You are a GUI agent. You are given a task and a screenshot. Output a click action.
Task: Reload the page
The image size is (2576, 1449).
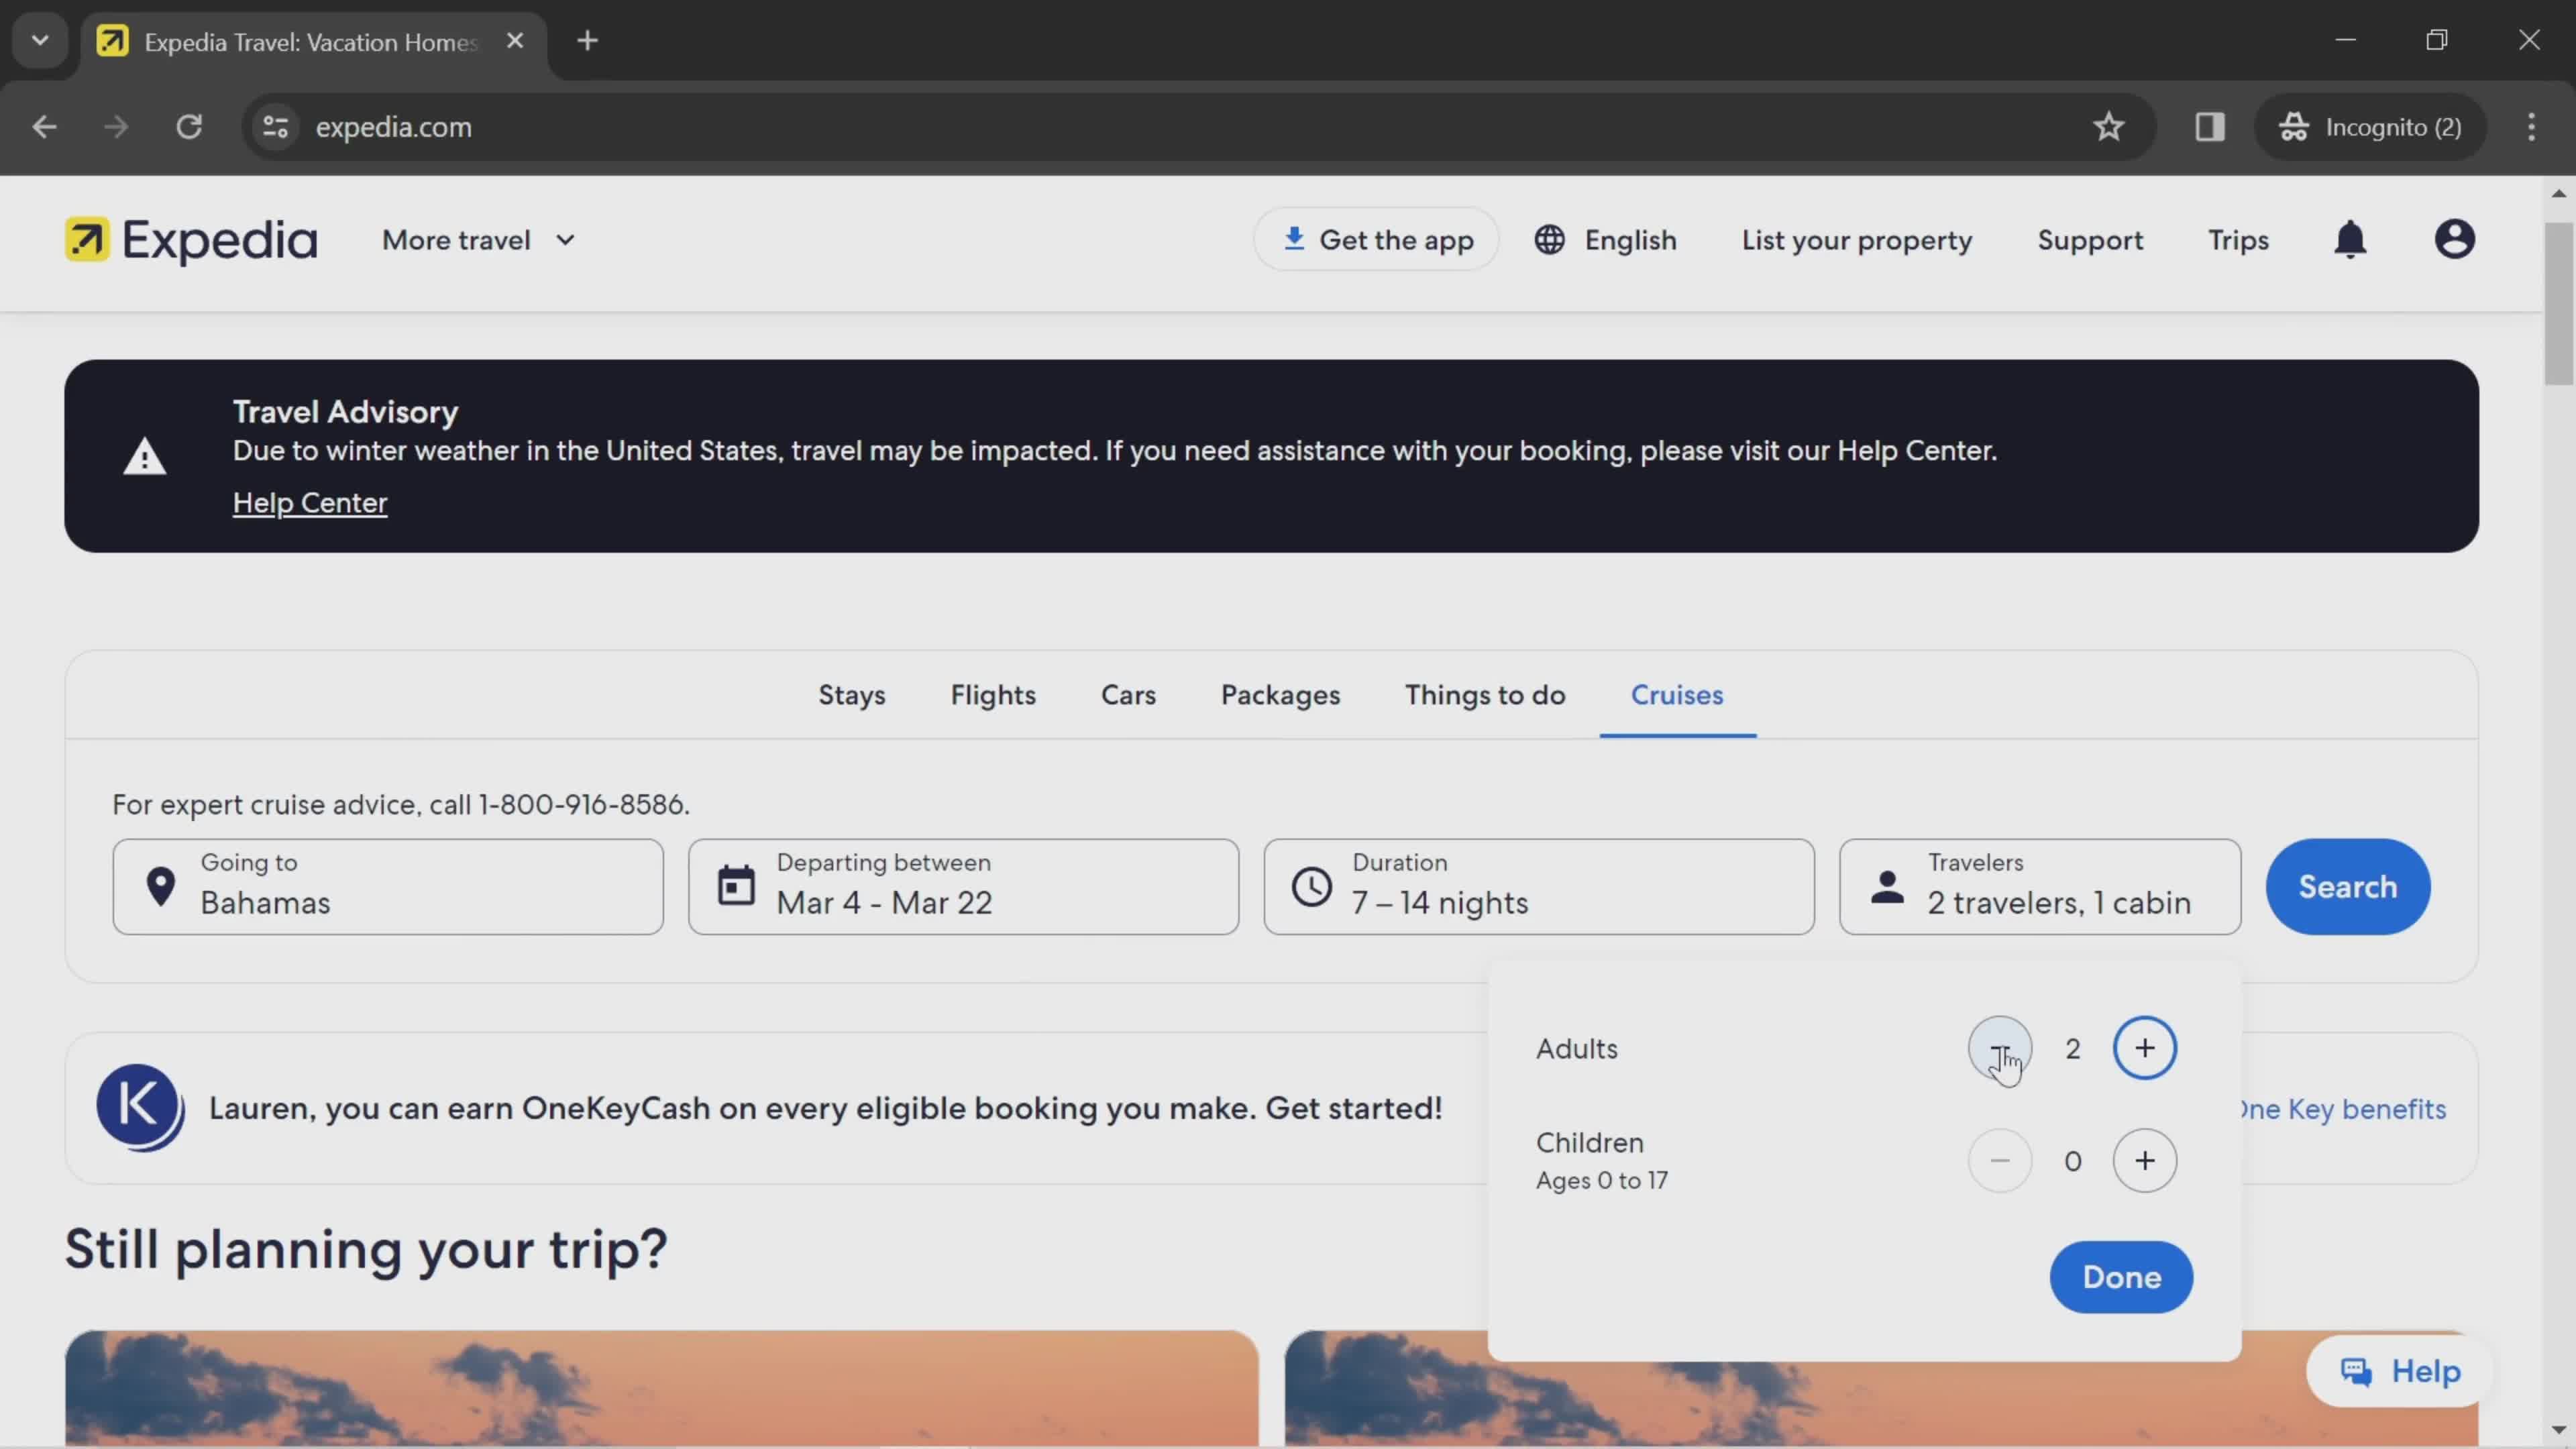189,127
